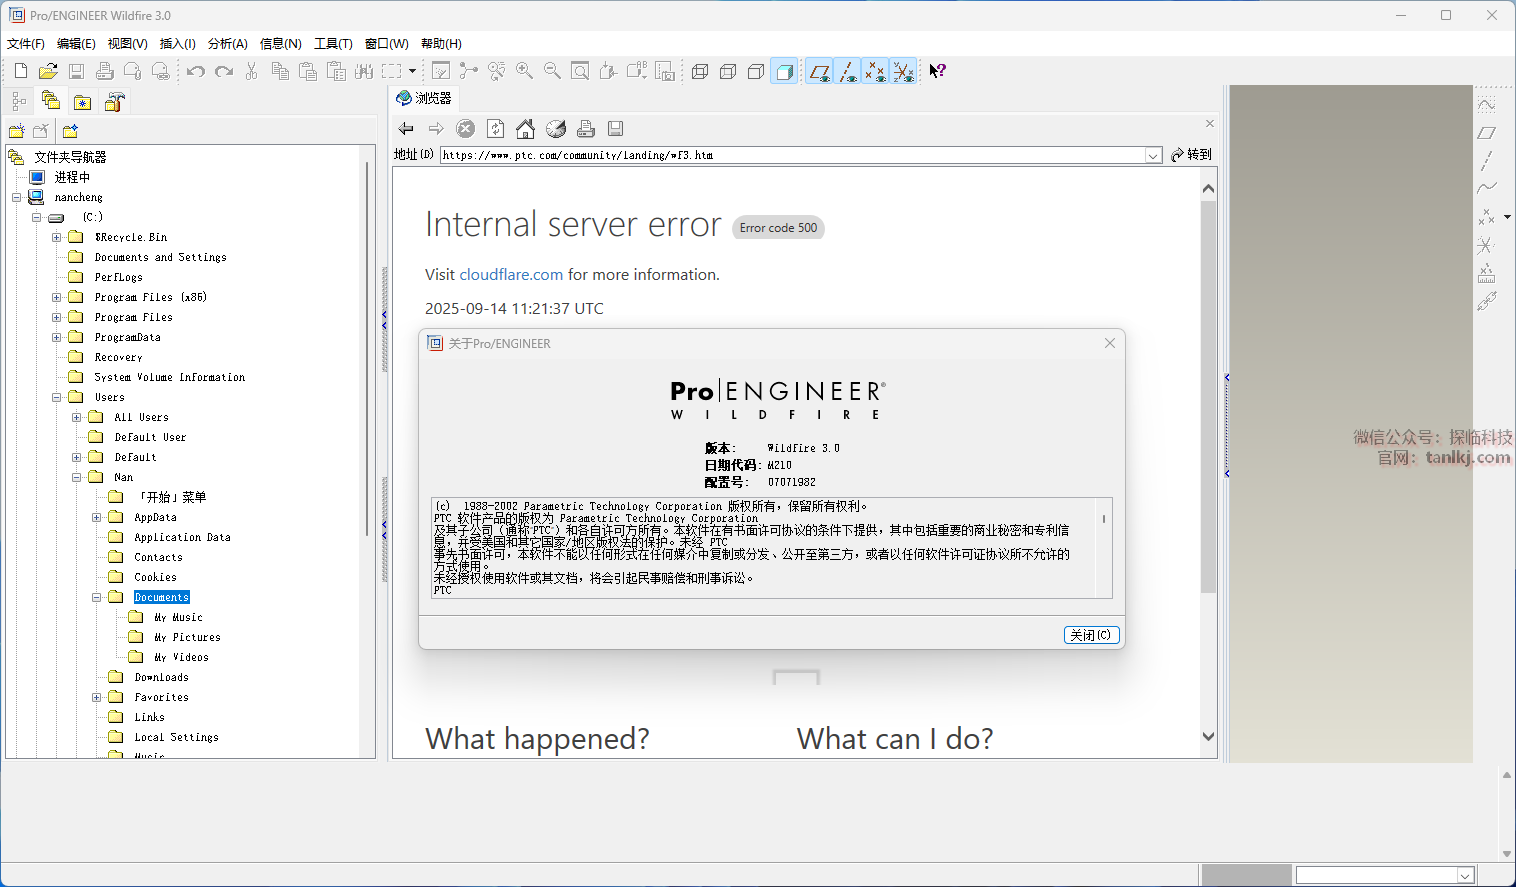Expand the Program Files (x86) folder
This screenshot has width=1516, height=887.
point(57,297)
